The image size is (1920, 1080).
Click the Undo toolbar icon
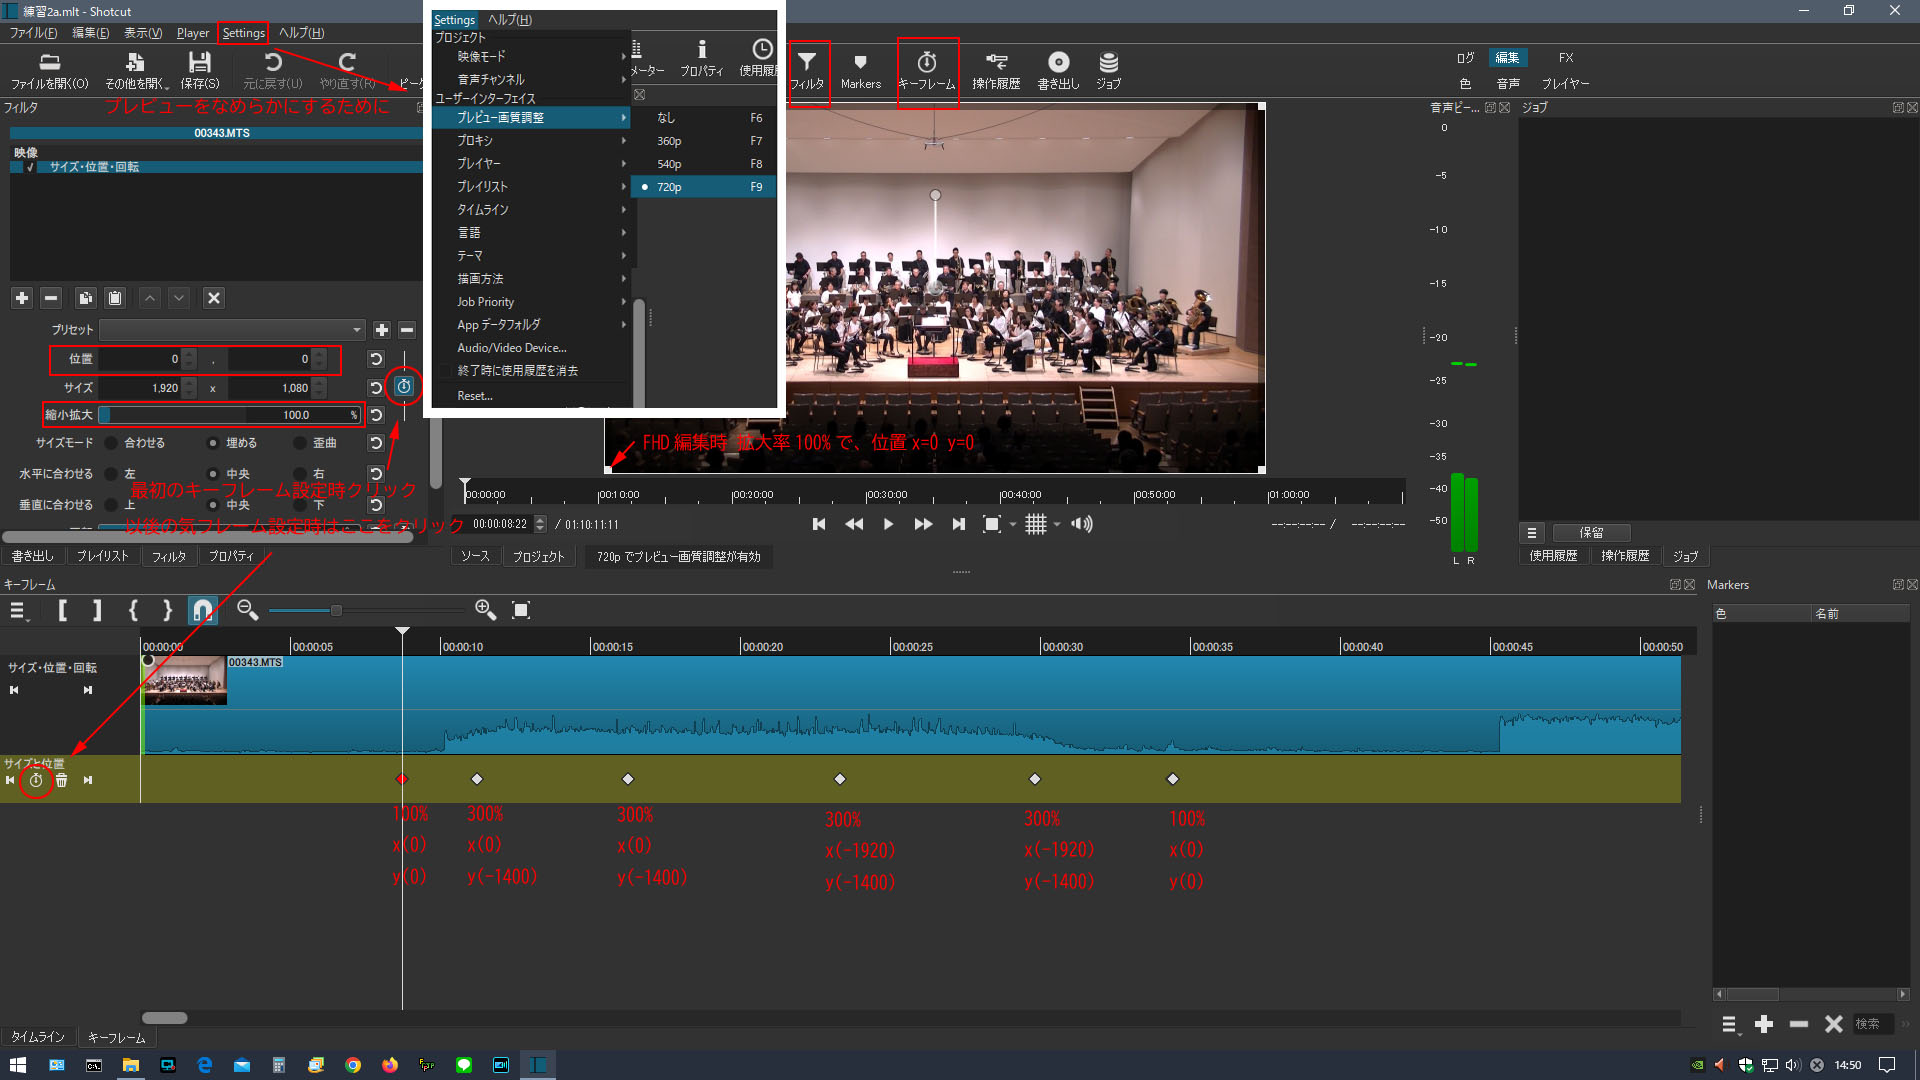[273, 71]
